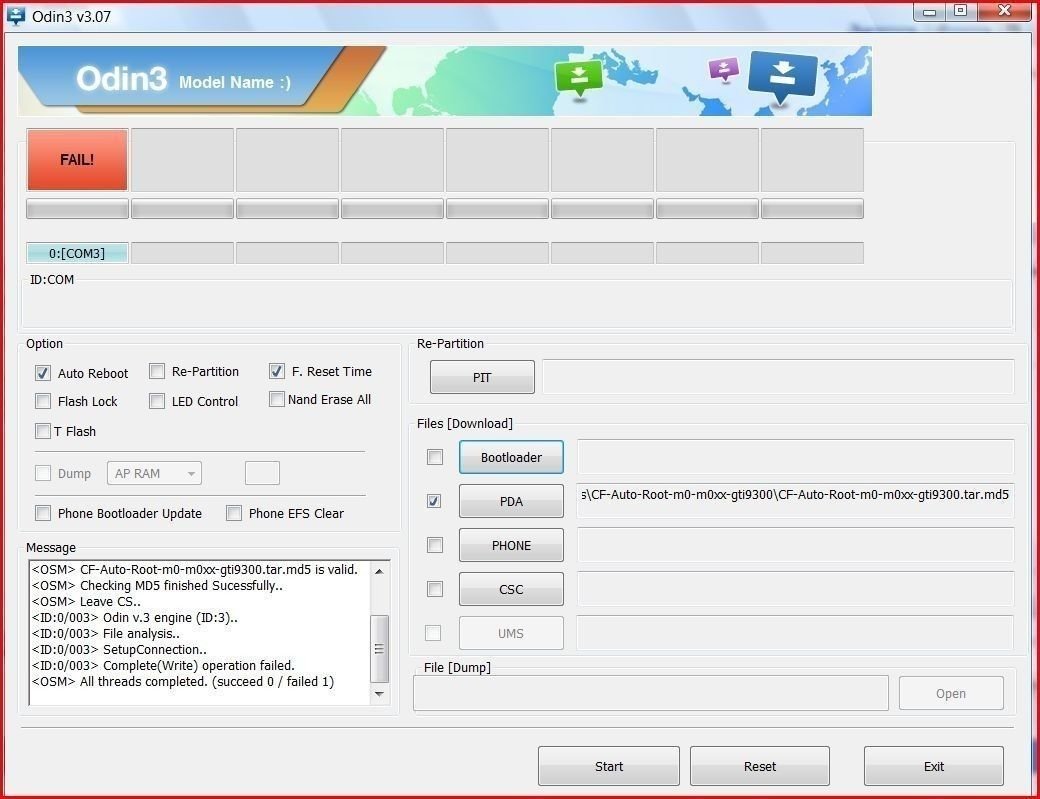Viewport: 1040px width, 799px height.
Task: Check Phone EFS Clear option
Action: tap(234, 513)
